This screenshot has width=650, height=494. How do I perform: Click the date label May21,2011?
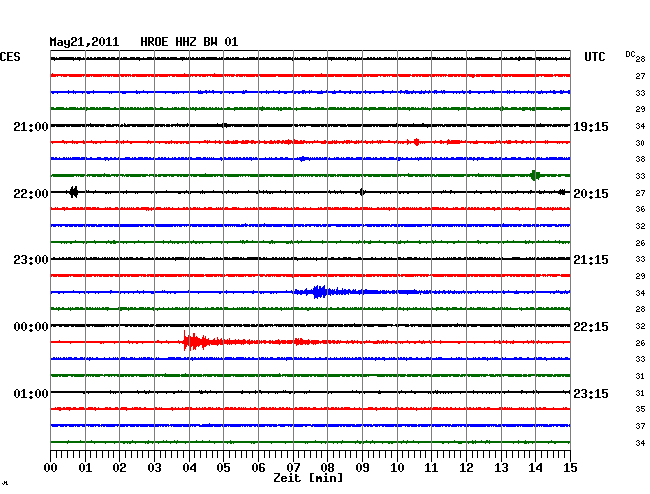84,42
